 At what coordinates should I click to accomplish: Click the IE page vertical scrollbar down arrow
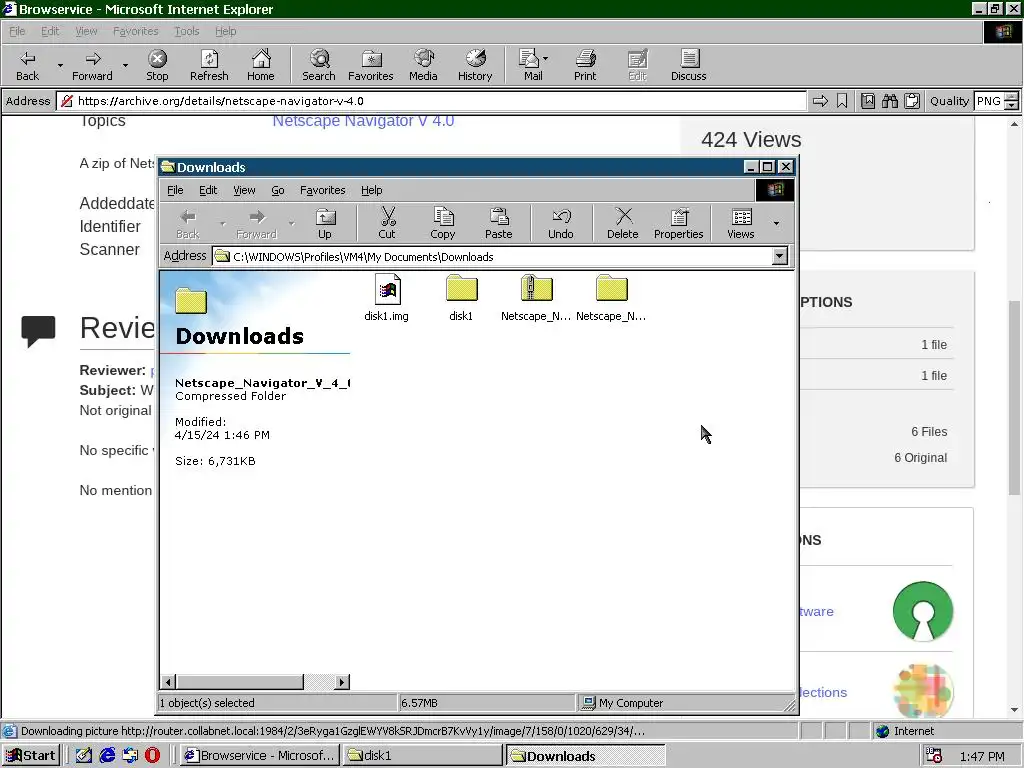click(x=1014, y=710)
